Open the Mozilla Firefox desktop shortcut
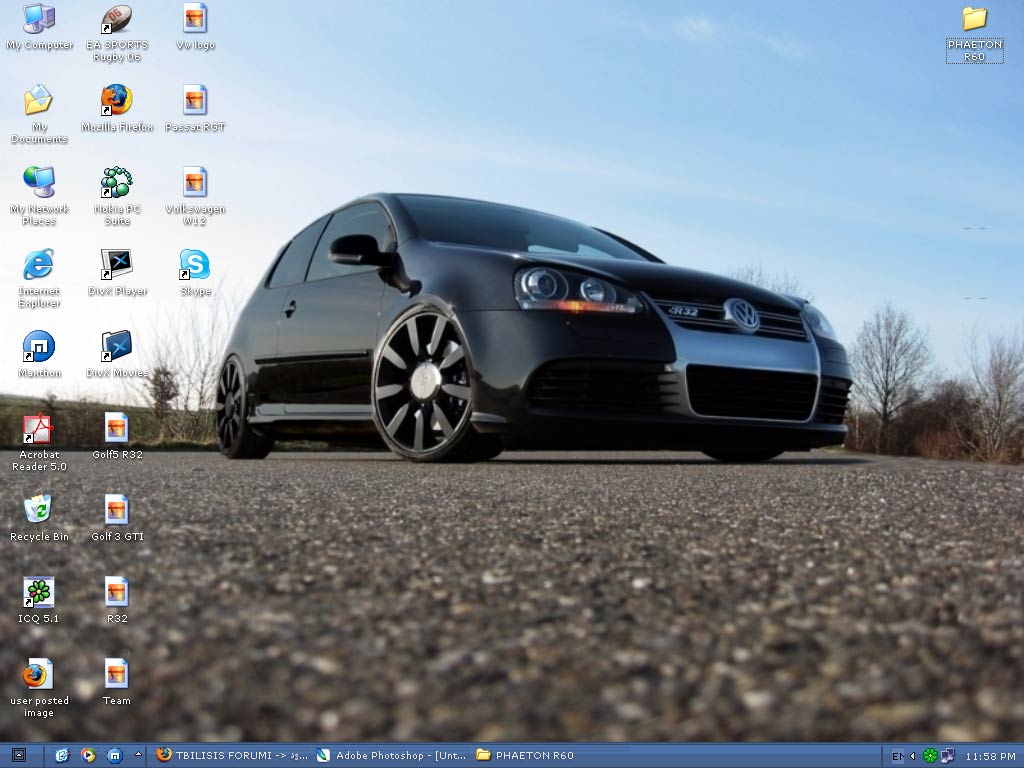The image size is (1024, 768). point(117,101)
